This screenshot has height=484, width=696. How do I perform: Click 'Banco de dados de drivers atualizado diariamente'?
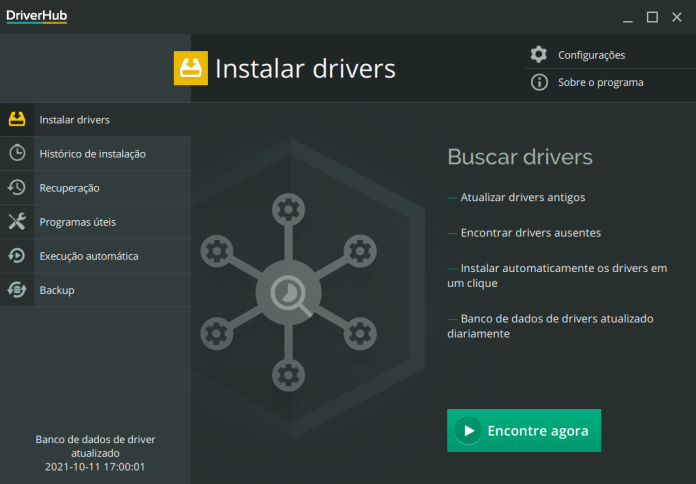pos(550,326)
